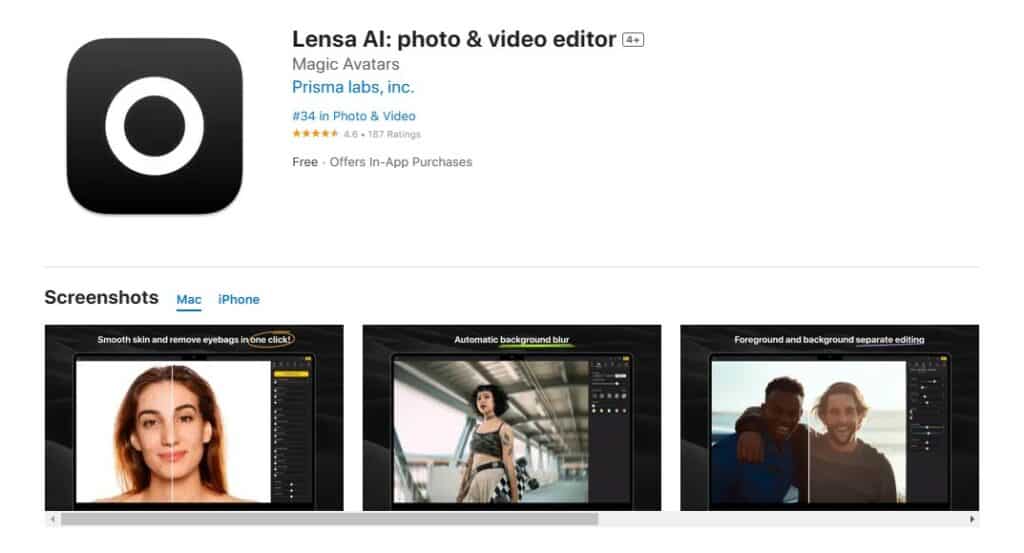This screenshot has width=1024, height=553.
Task: Click the Lensa AI: photo & video editor title
Action: pos(454,39)
